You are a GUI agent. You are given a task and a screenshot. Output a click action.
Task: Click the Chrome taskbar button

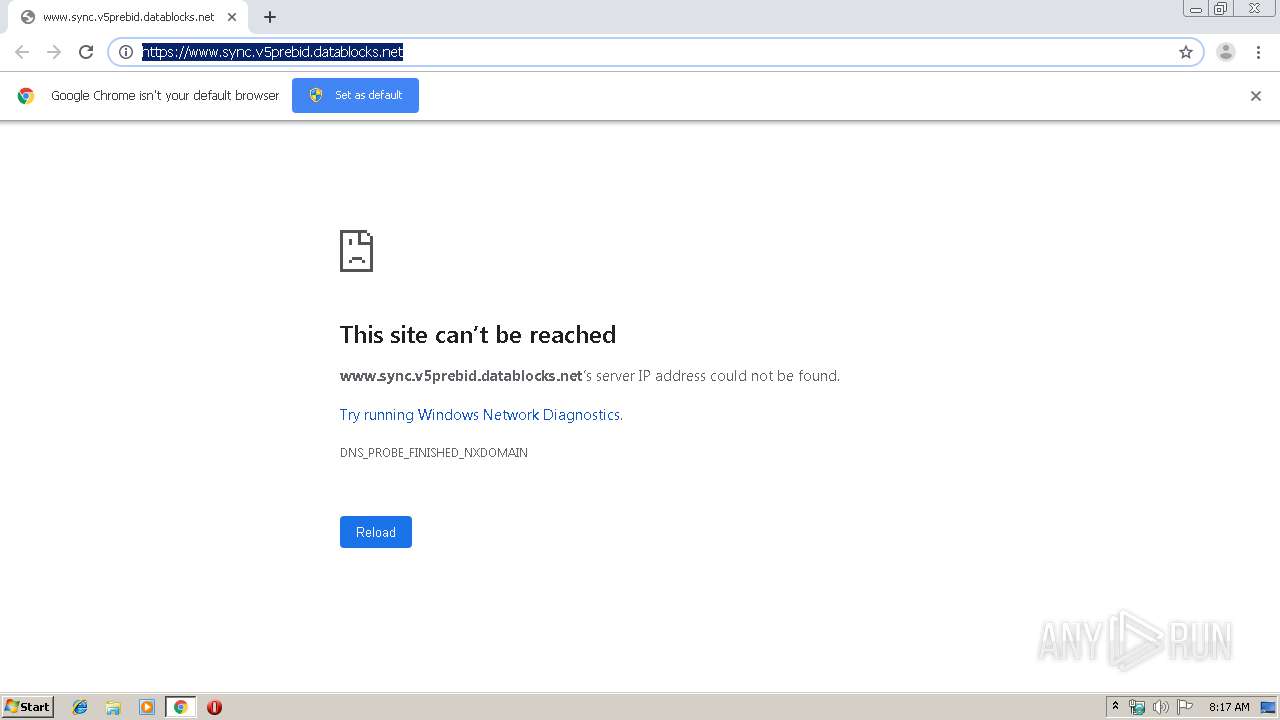pos(180,707)
